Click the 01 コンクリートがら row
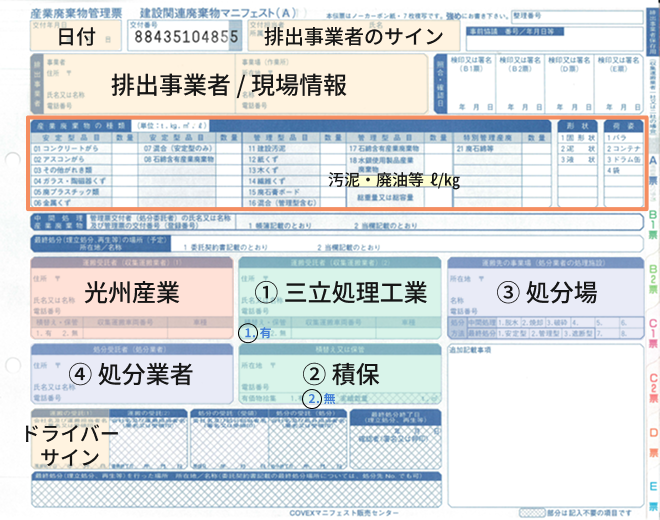Image resolution: width=660 pixels, height=520 pixels. tap(72, 148)
